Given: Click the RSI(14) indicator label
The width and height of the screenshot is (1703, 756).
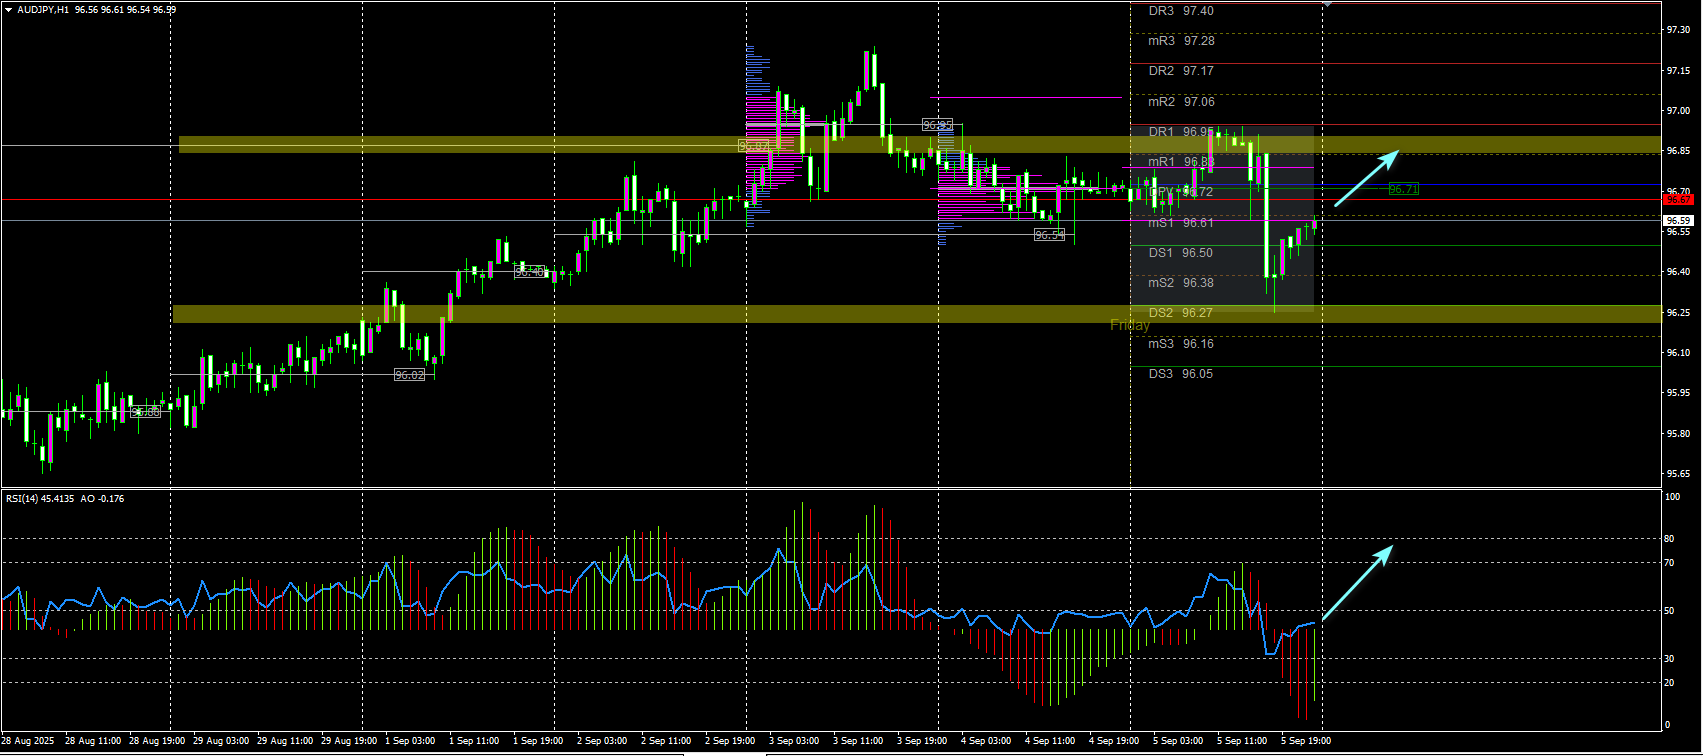Looking at the screenshot, I should pos(40,498).
